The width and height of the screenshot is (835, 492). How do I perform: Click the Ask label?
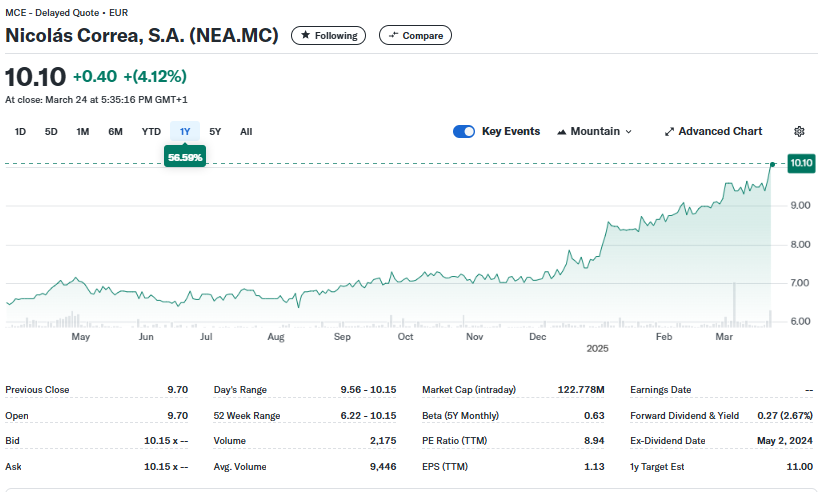click(13, 467)
